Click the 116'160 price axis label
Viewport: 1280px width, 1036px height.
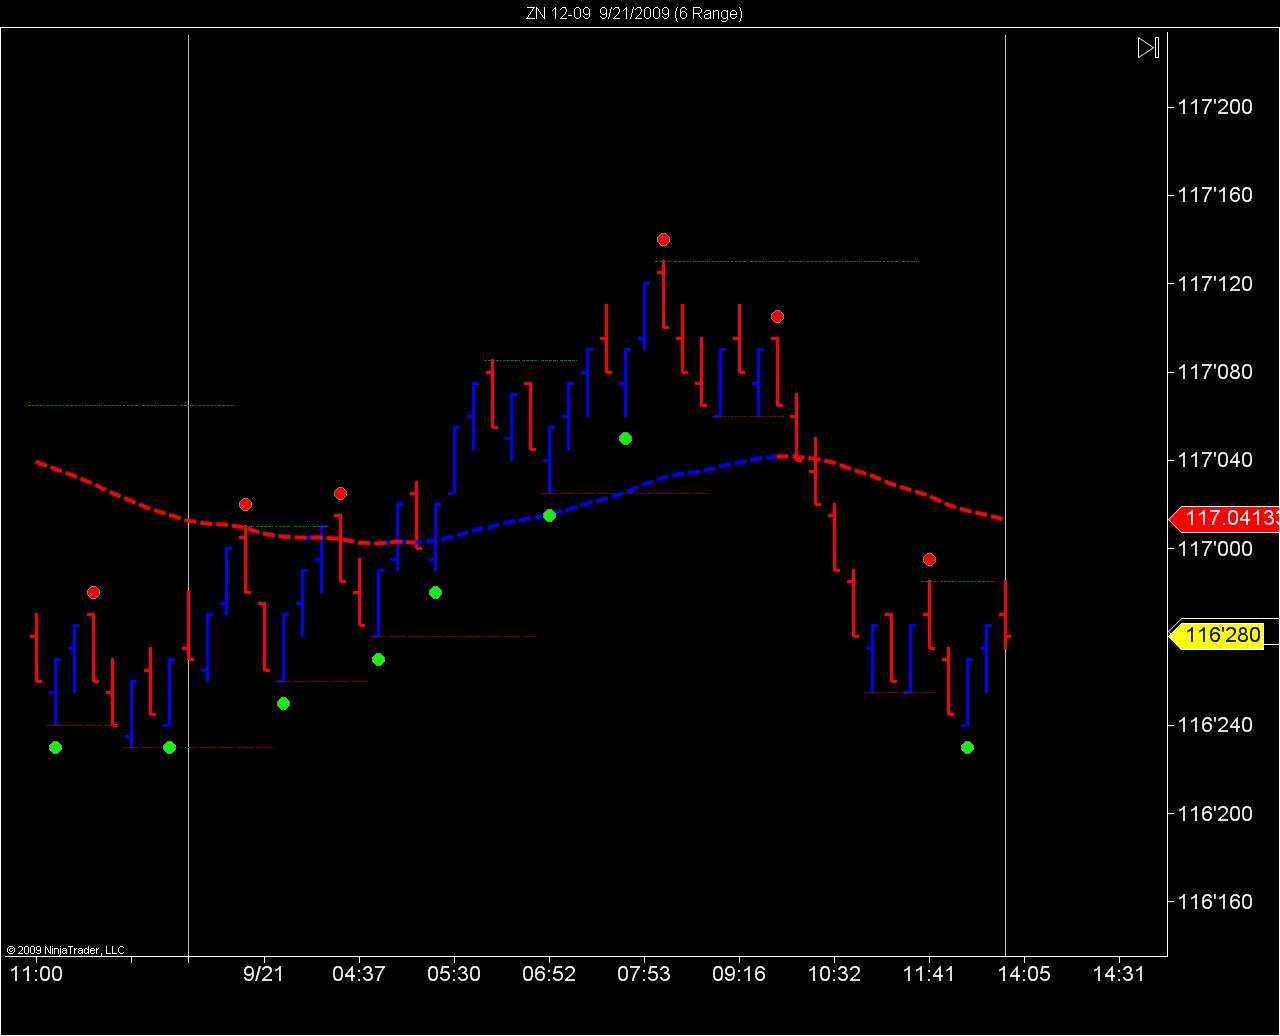click(1215, 902)
